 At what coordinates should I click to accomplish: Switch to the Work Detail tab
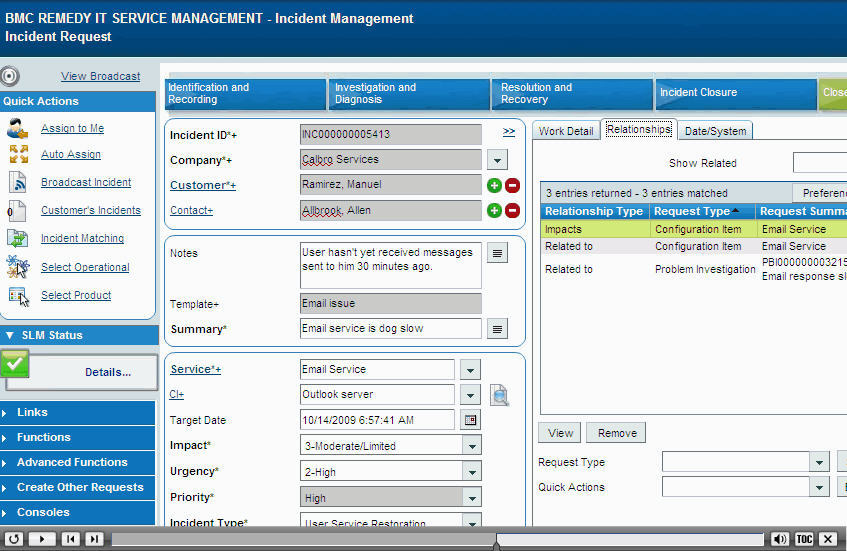pyautogui.click(x=566, y=131)
